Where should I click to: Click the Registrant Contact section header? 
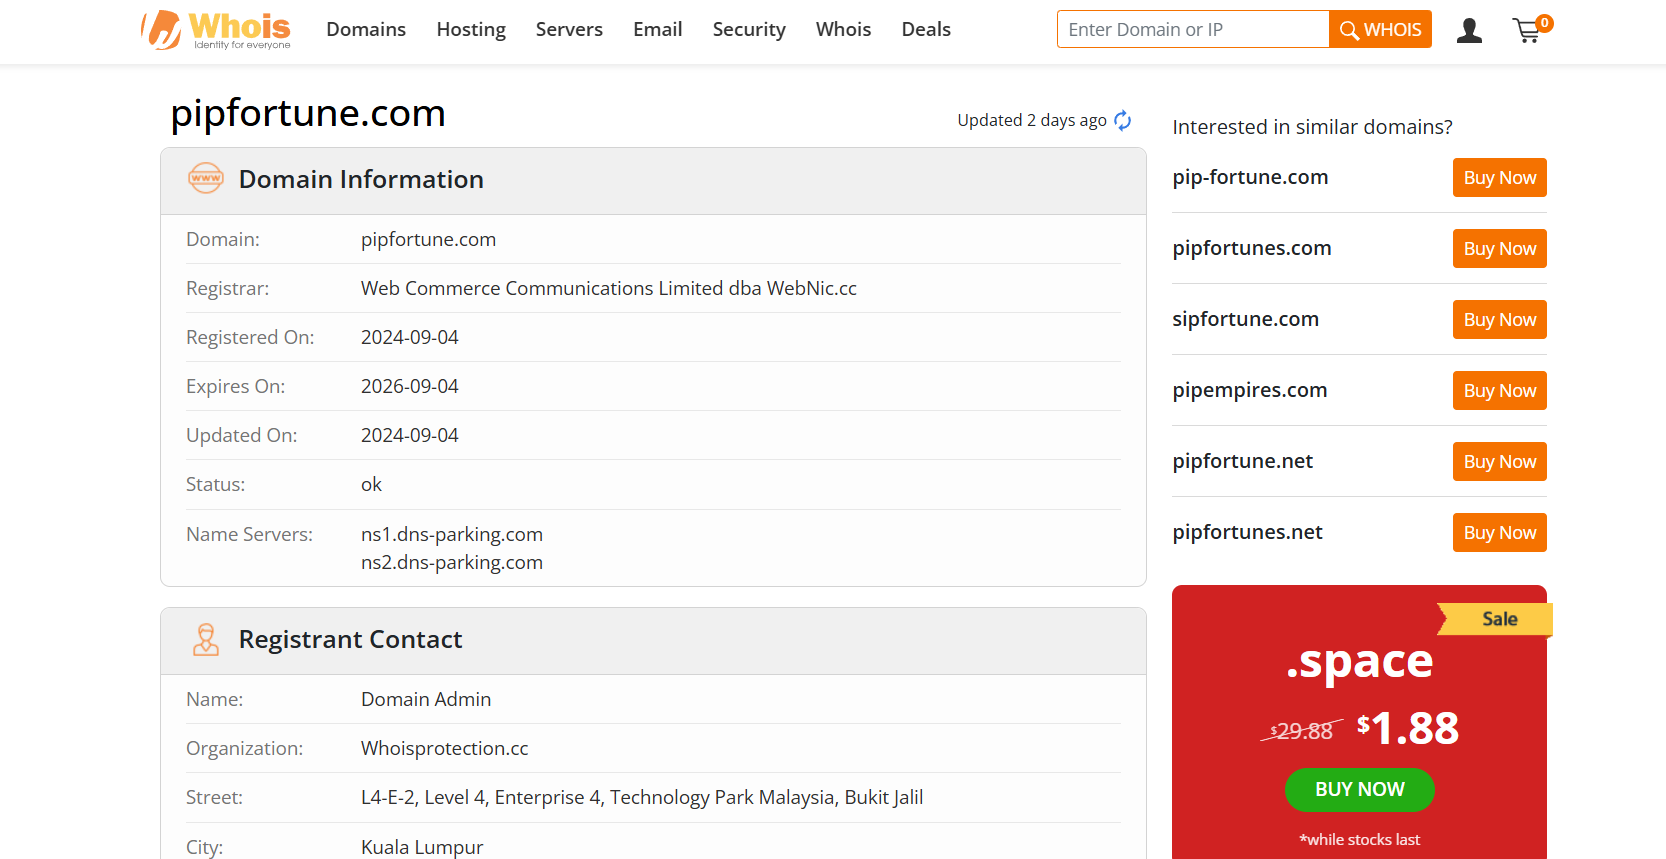653,641
